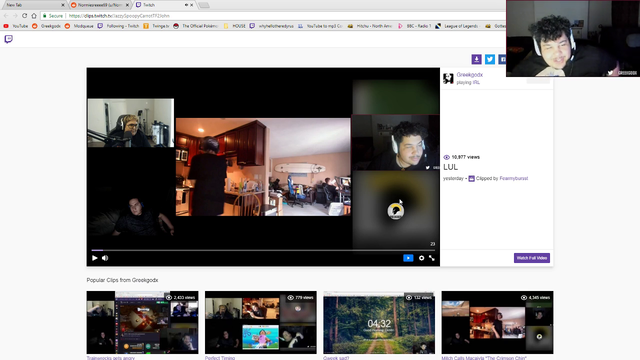This screenshot has height=360, width=640.
Task: Open the Mitch Calls Macaiyla clip thumbnail
Action: (x=497, y=322)
